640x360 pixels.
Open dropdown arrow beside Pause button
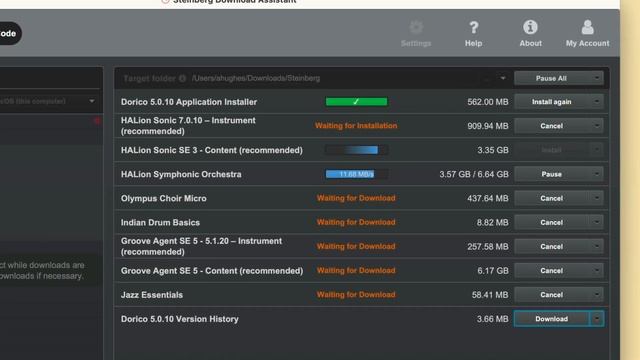point(597,174)
